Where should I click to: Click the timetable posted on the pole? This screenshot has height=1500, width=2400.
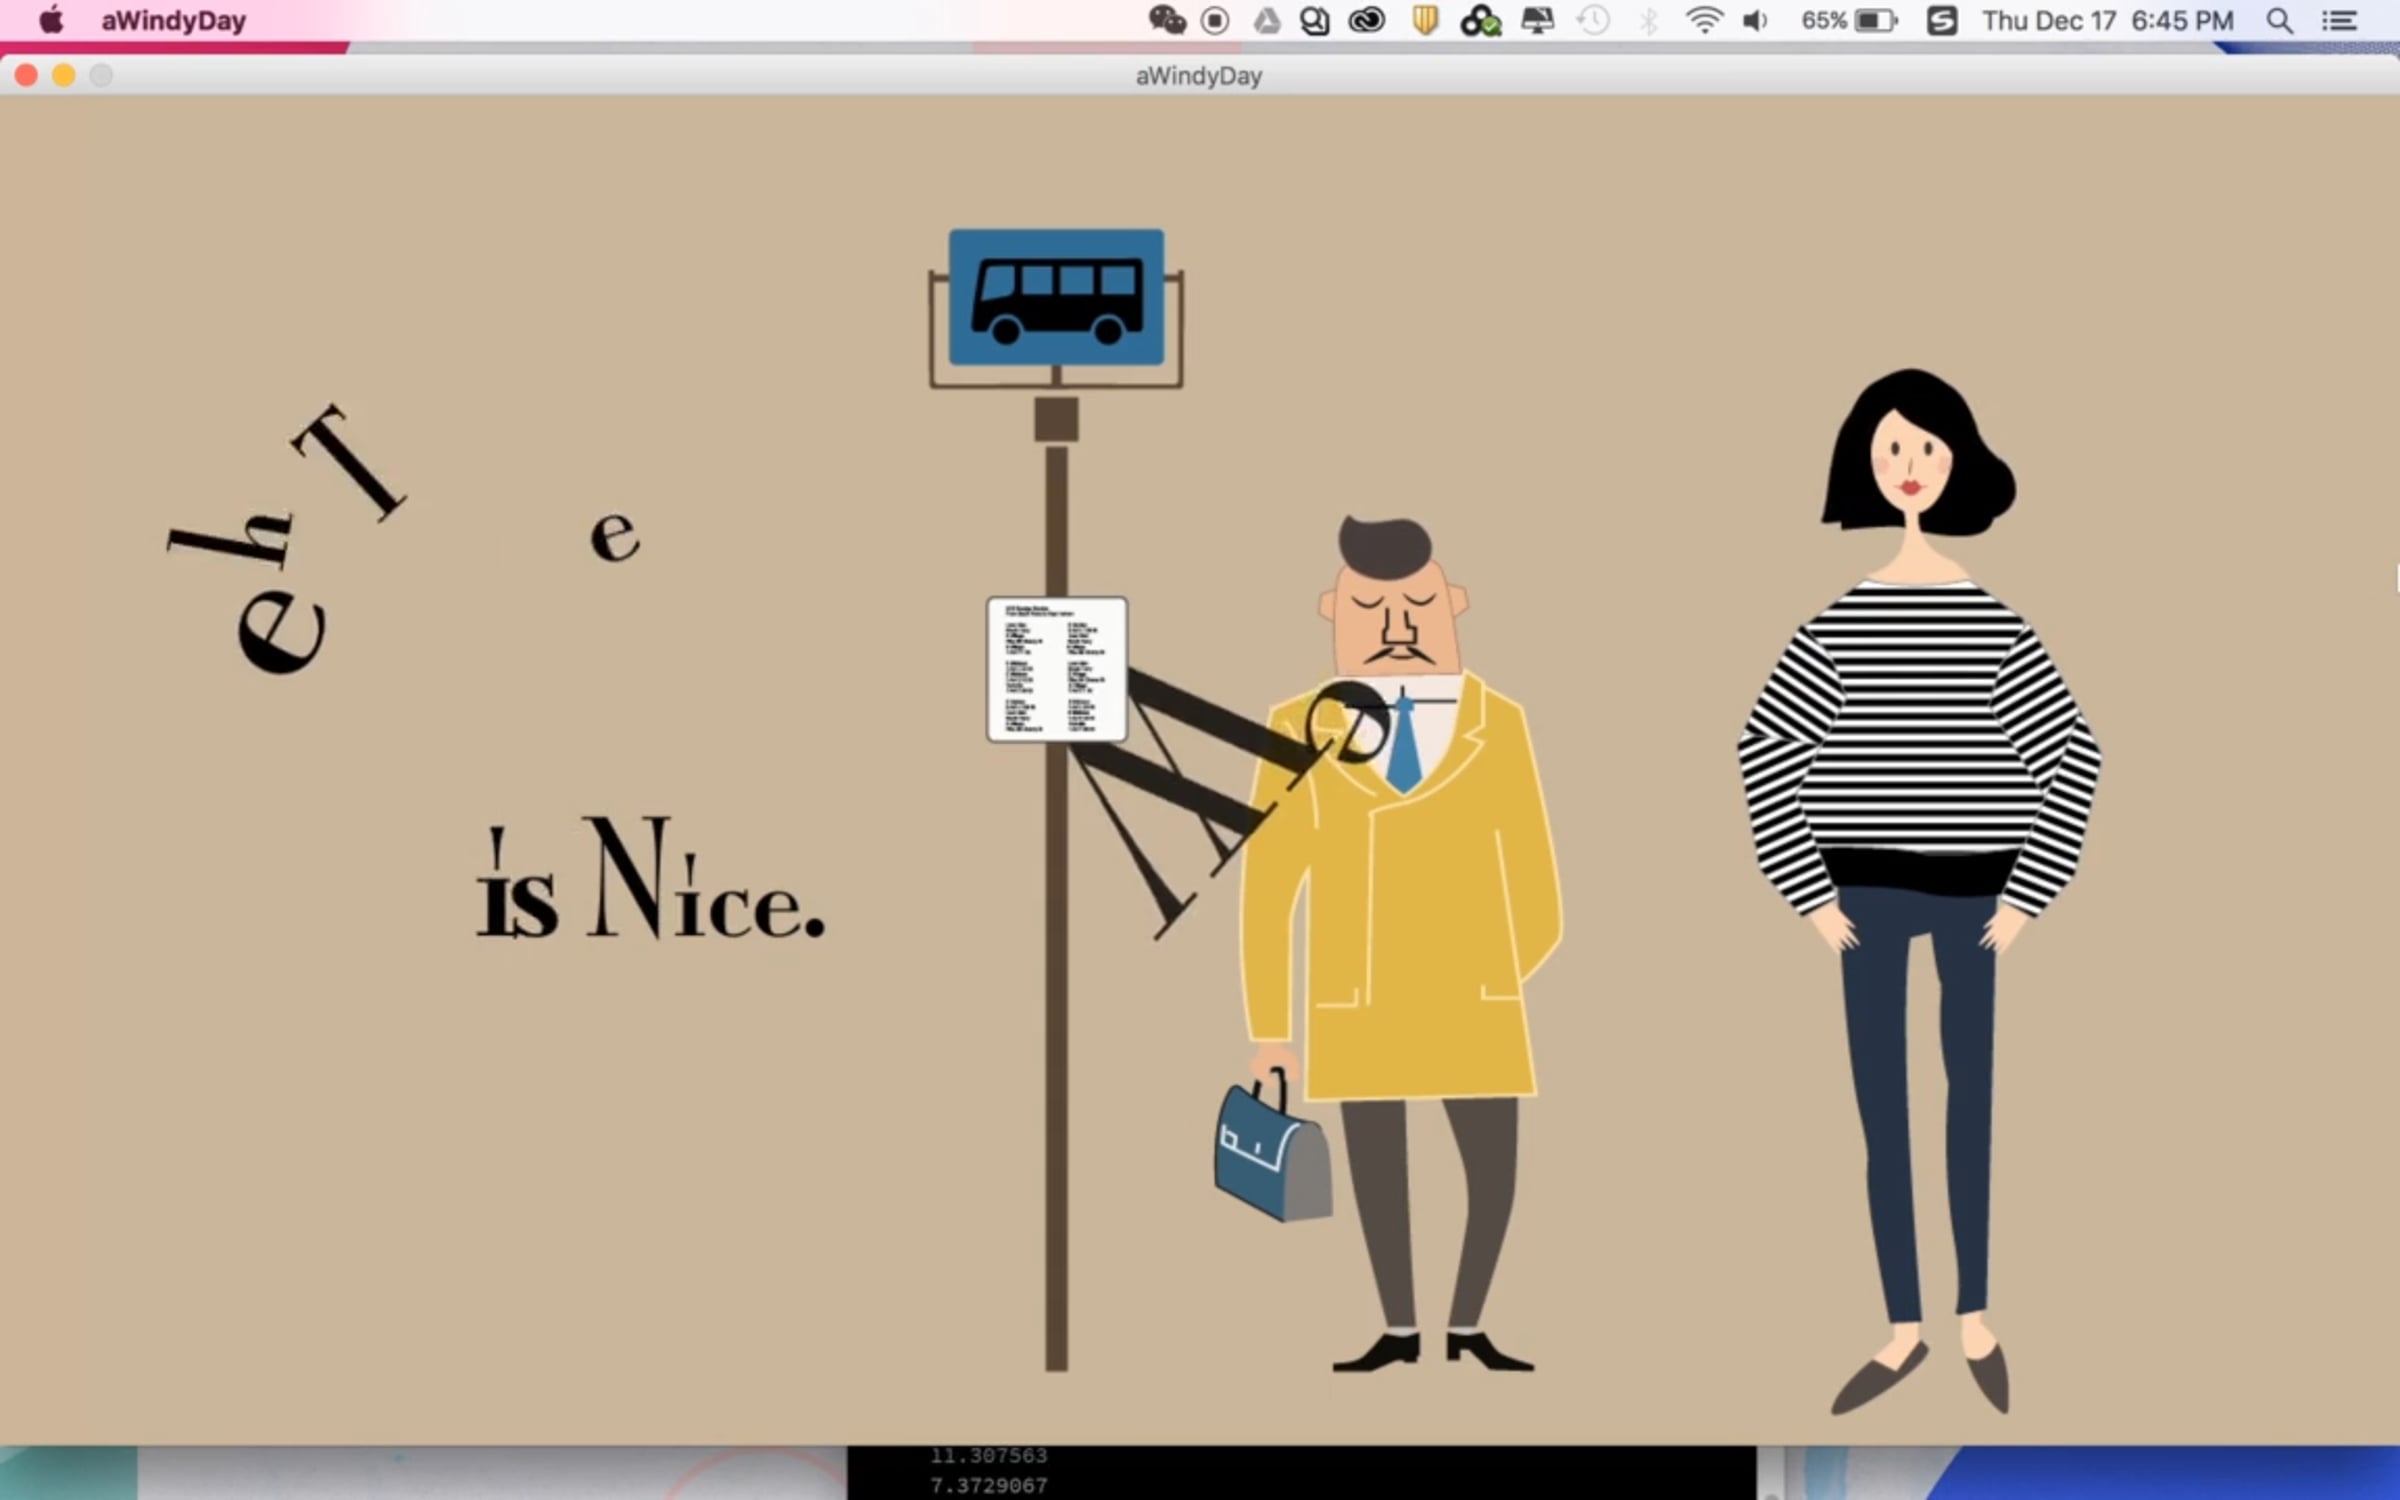click(x=1056, y=669)
